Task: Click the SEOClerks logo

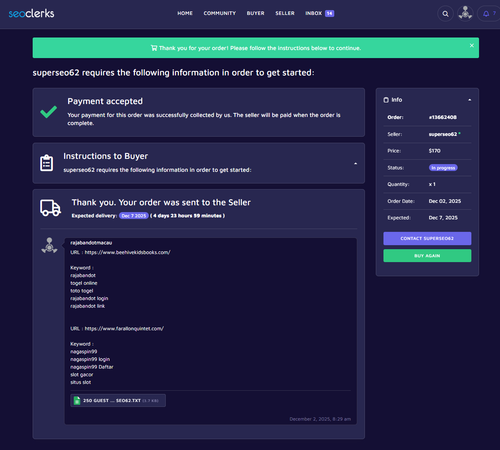Action: click(31, 13)
